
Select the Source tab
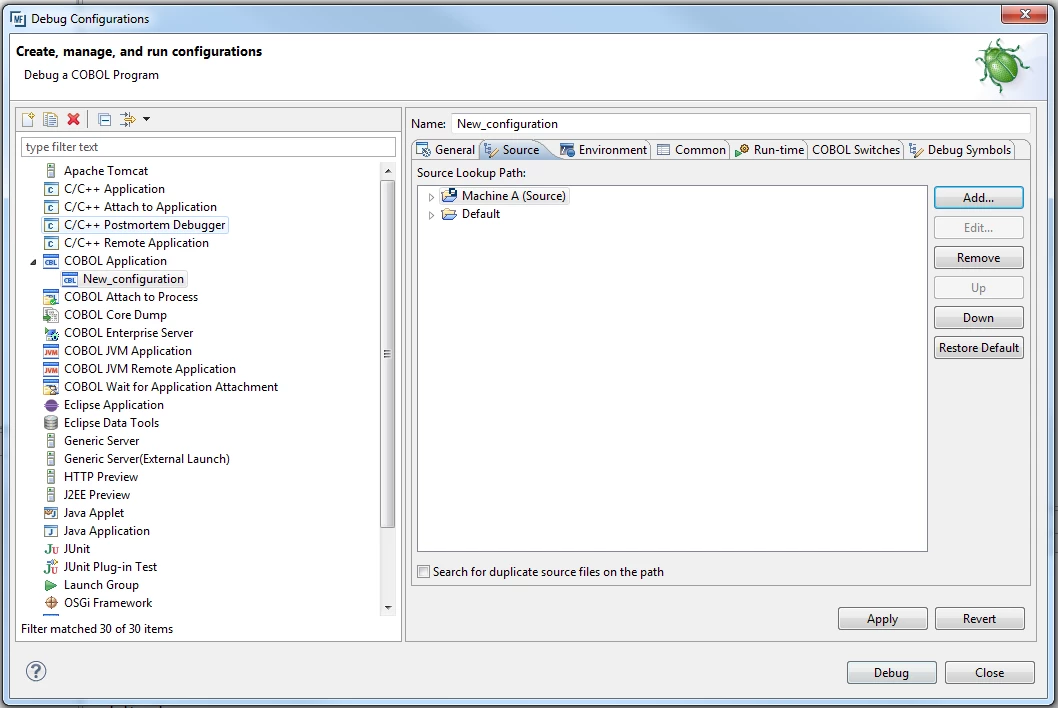pyautogui.click(x=514, y=150)
